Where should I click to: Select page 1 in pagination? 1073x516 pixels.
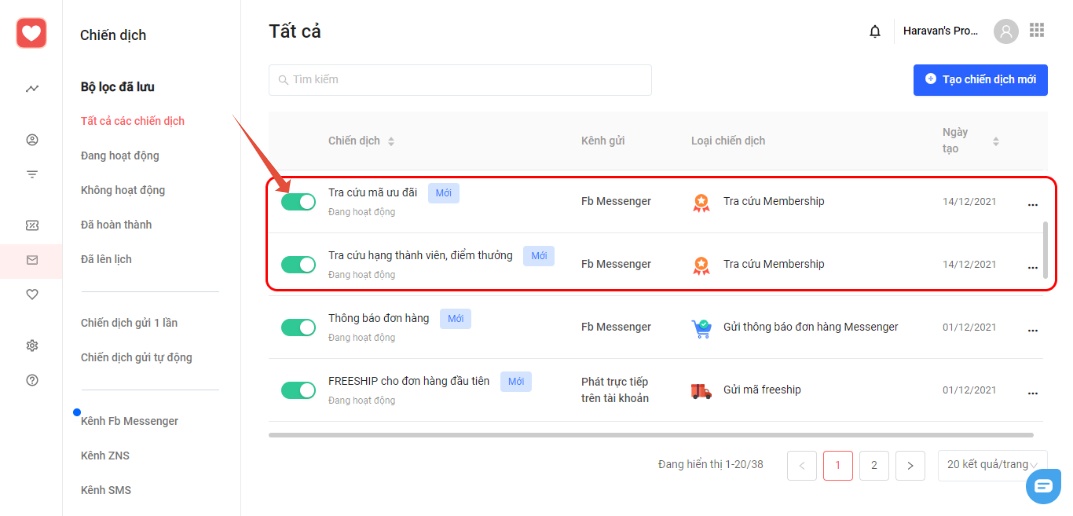[838, 465]
